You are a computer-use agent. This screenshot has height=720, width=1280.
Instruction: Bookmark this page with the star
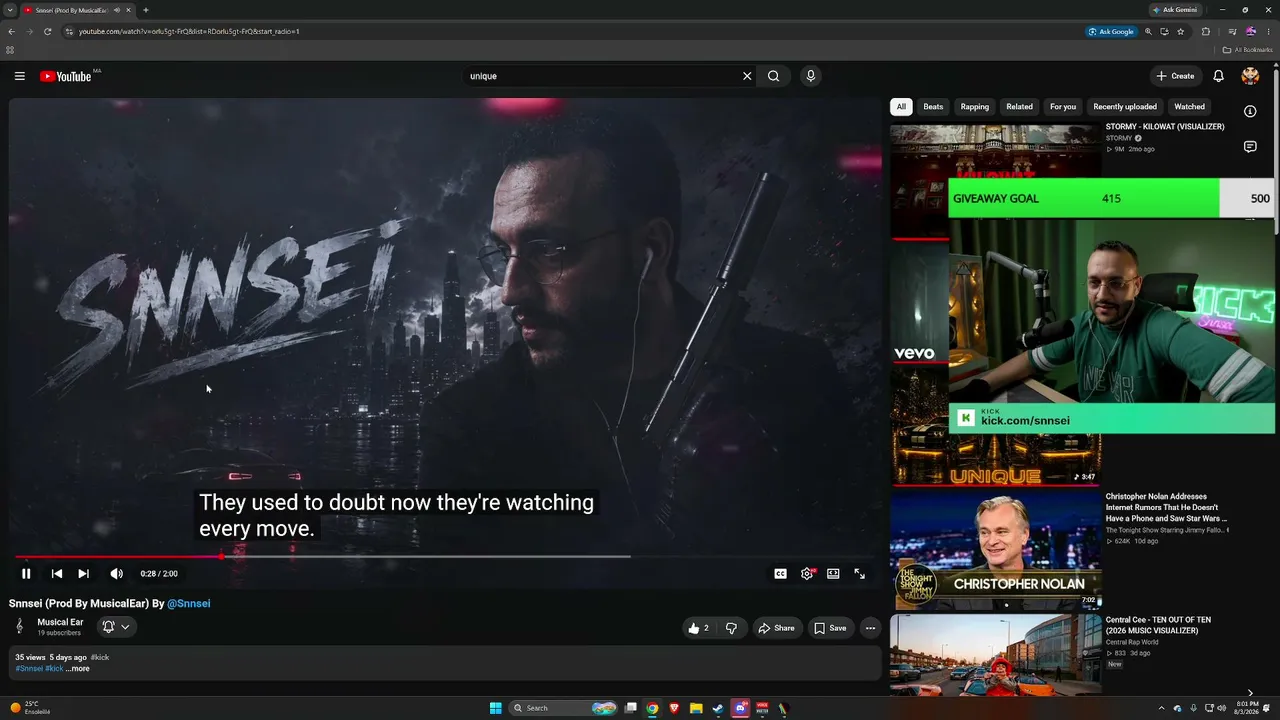coord(1181,31)
